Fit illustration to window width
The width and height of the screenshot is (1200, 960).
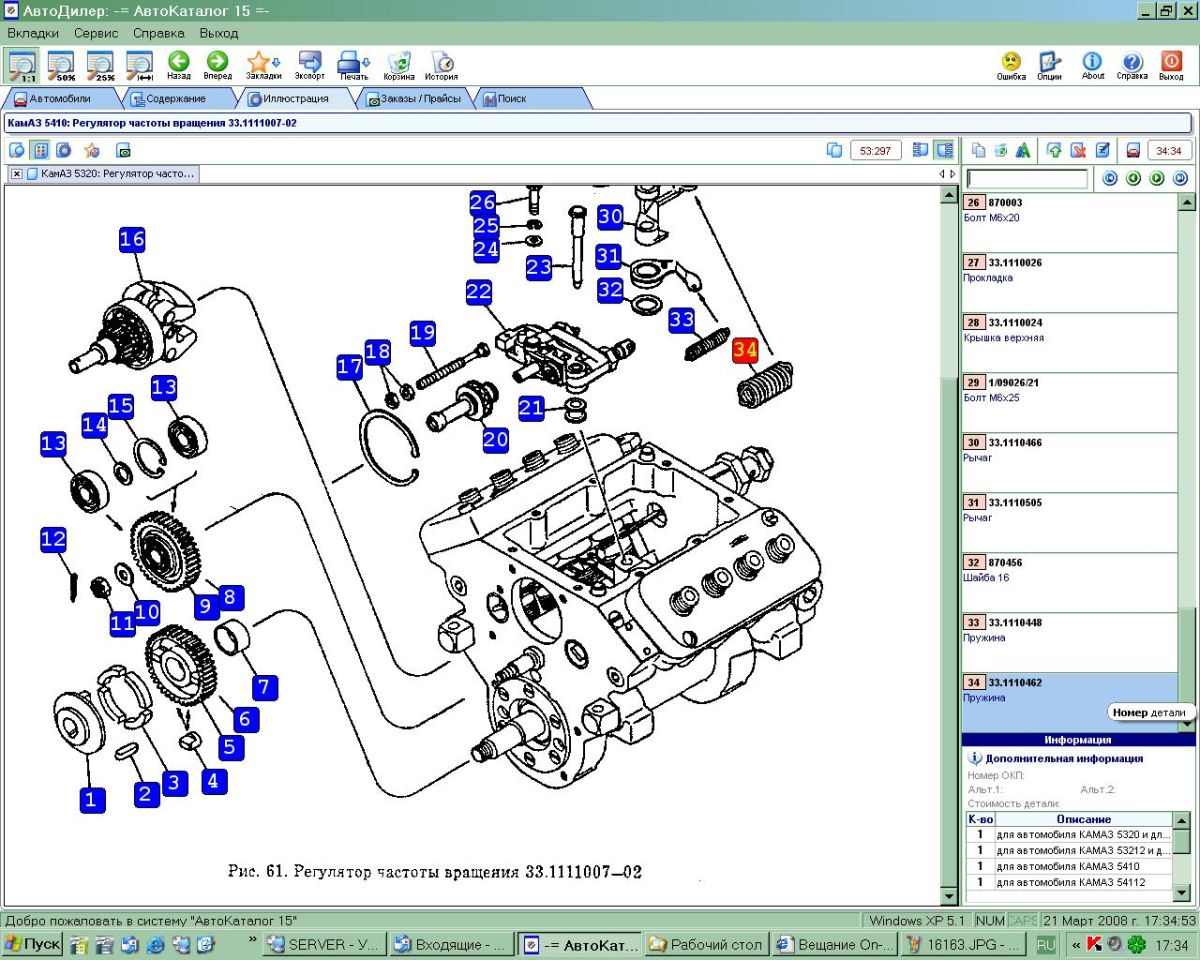tap(139, 65)
